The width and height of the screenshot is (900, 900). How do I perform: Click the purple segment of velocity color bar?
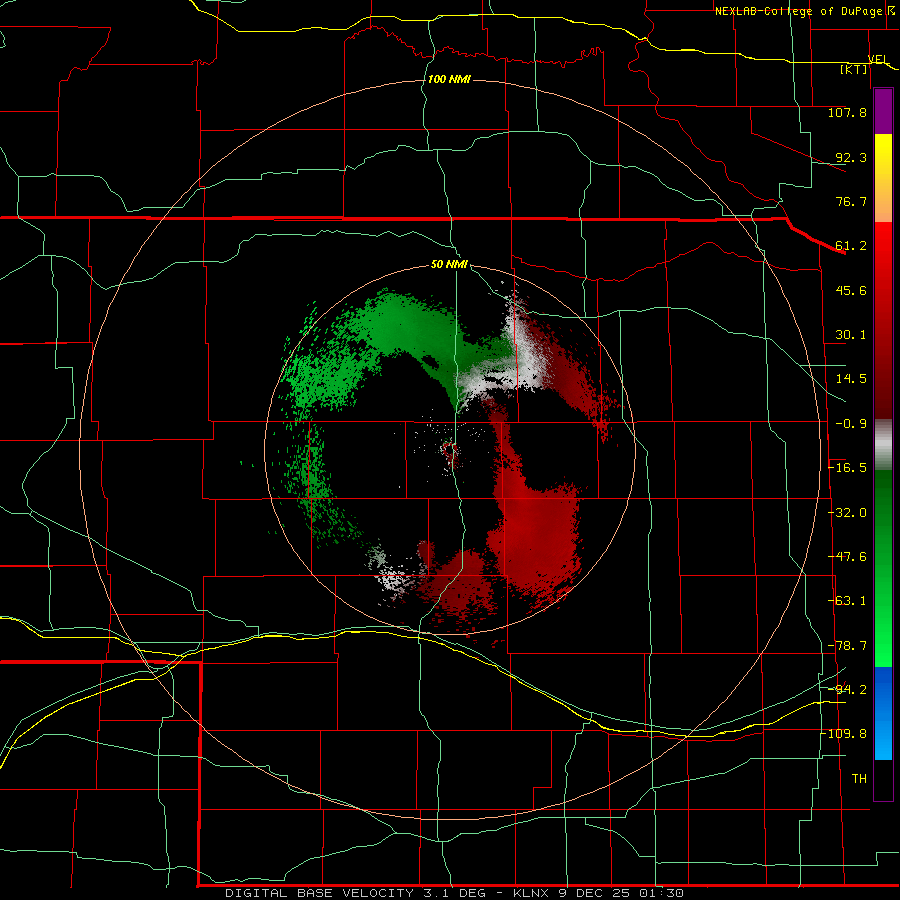(x=883, y=112)
